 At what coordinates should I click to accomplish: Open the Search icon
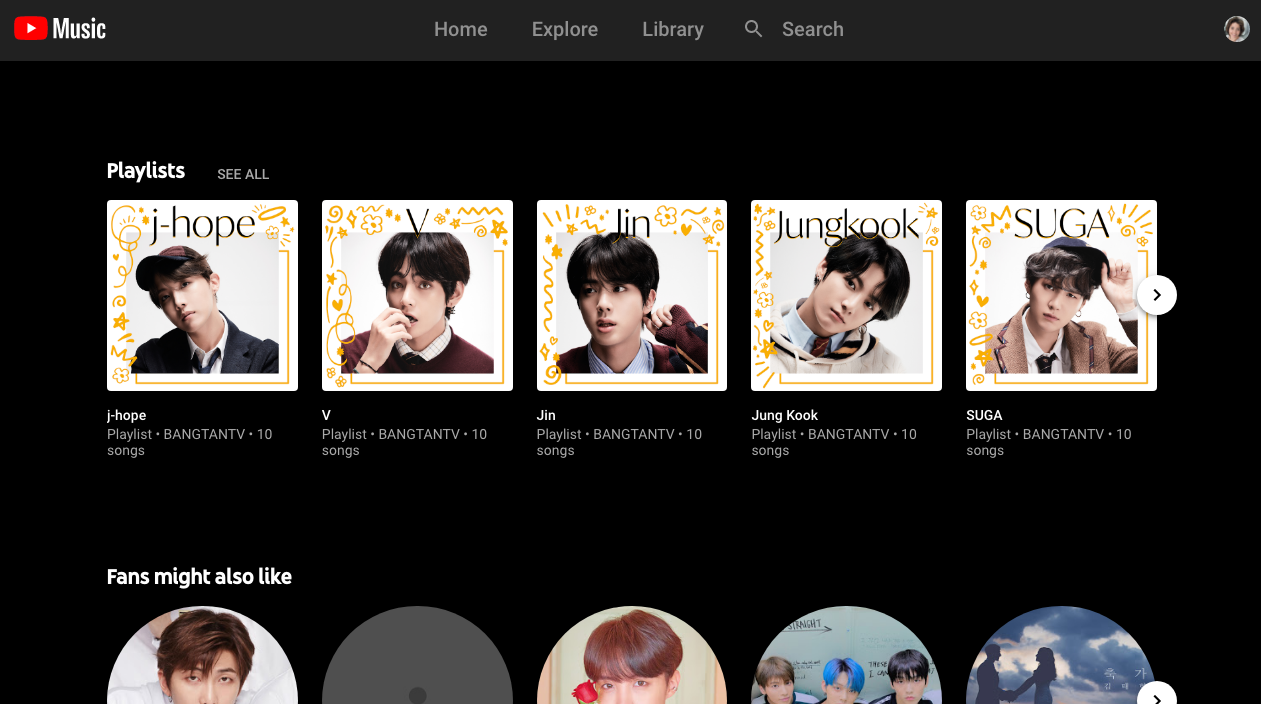(753, 29)
